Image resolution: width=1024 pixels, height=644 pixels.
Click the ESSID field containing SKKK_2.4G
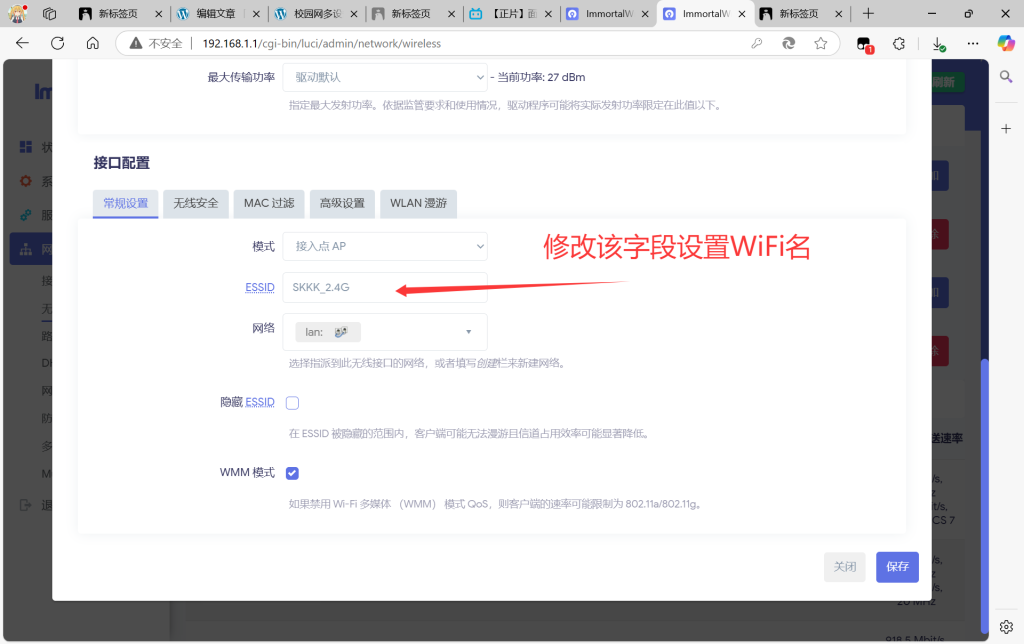click(384, 287)
